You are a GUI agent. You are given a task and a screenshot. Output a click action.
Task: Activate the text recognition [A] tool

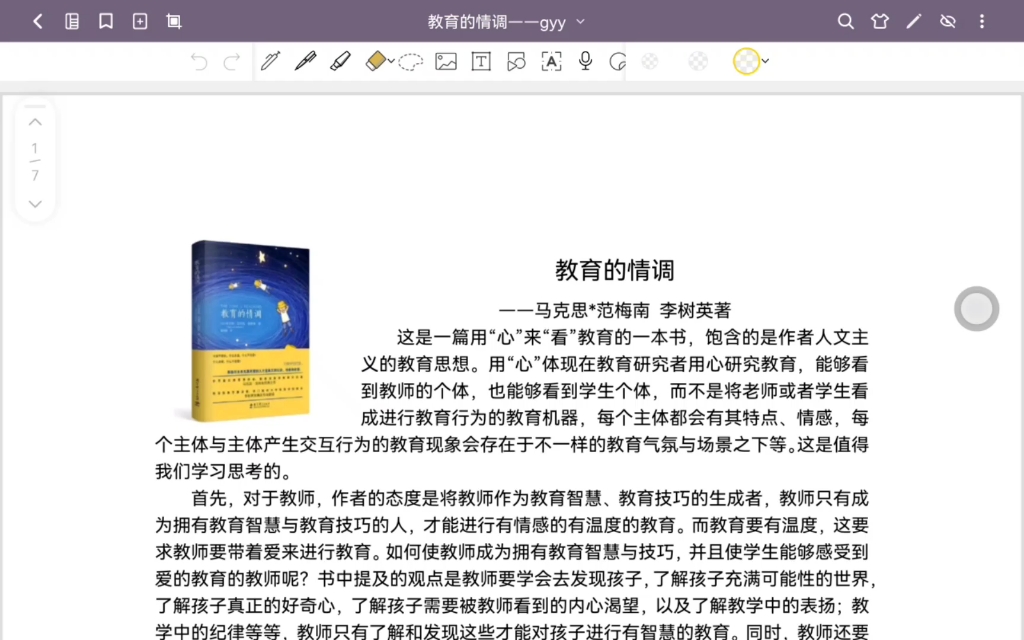(549, 61)
